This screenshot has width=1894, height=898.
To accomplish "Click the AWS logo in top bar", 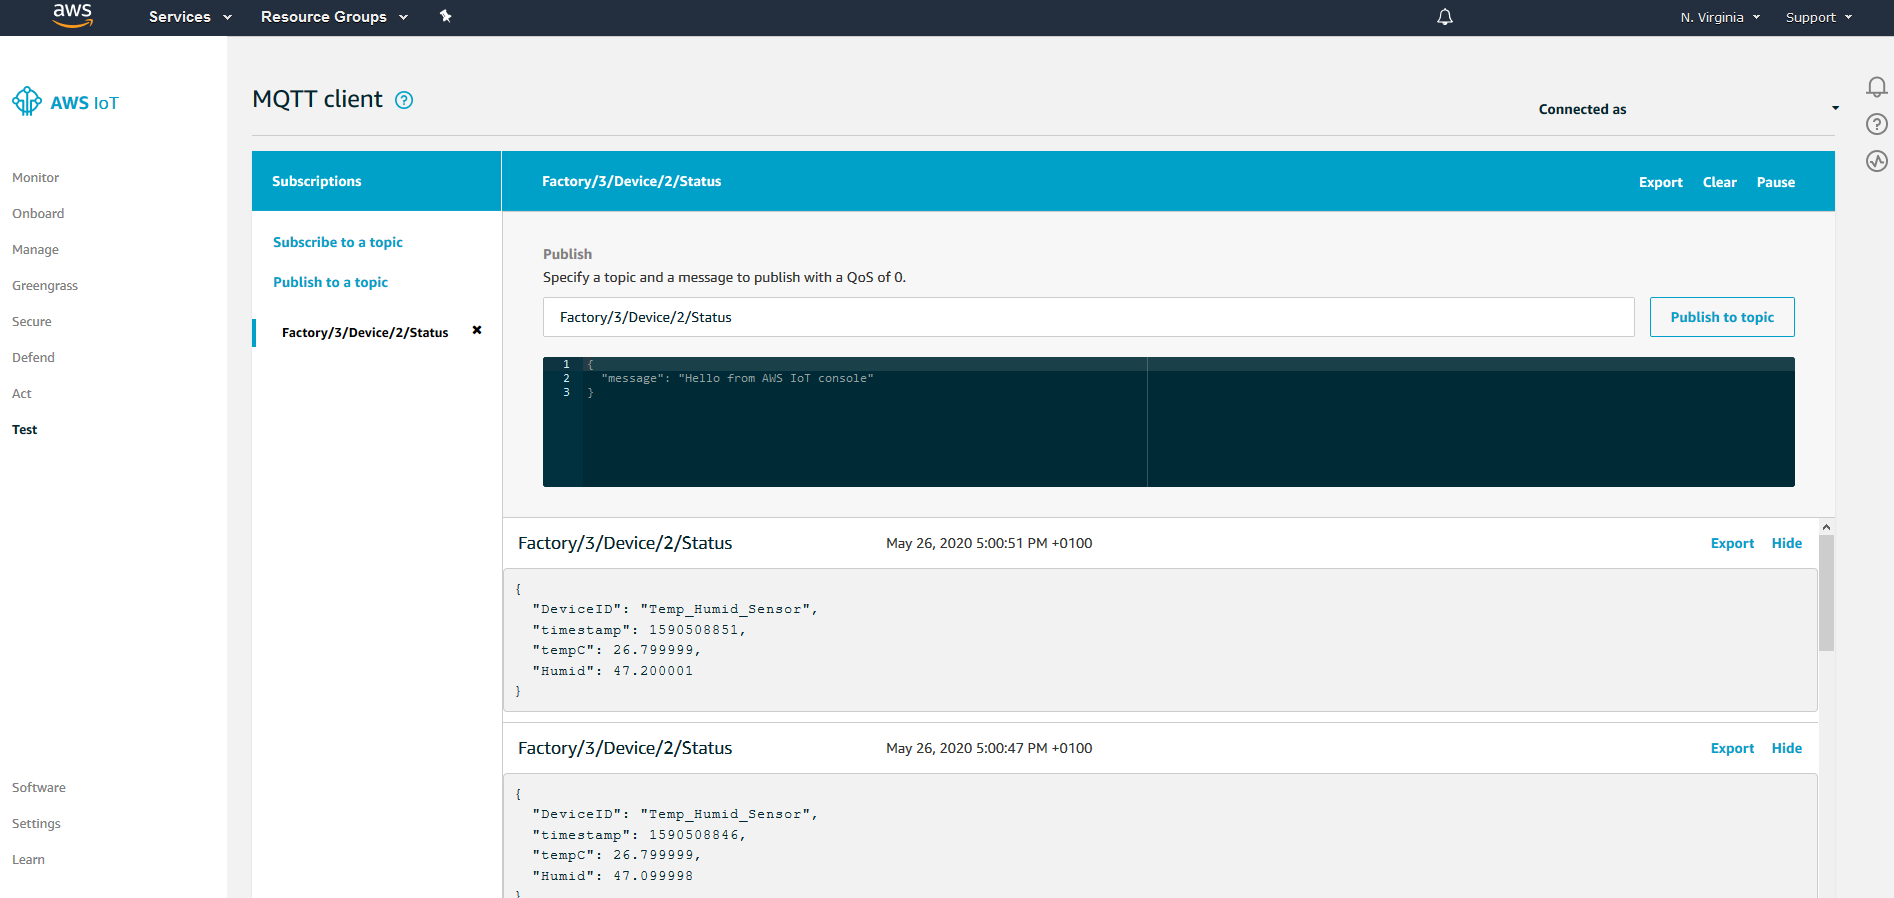I will (x=72, y=15).
